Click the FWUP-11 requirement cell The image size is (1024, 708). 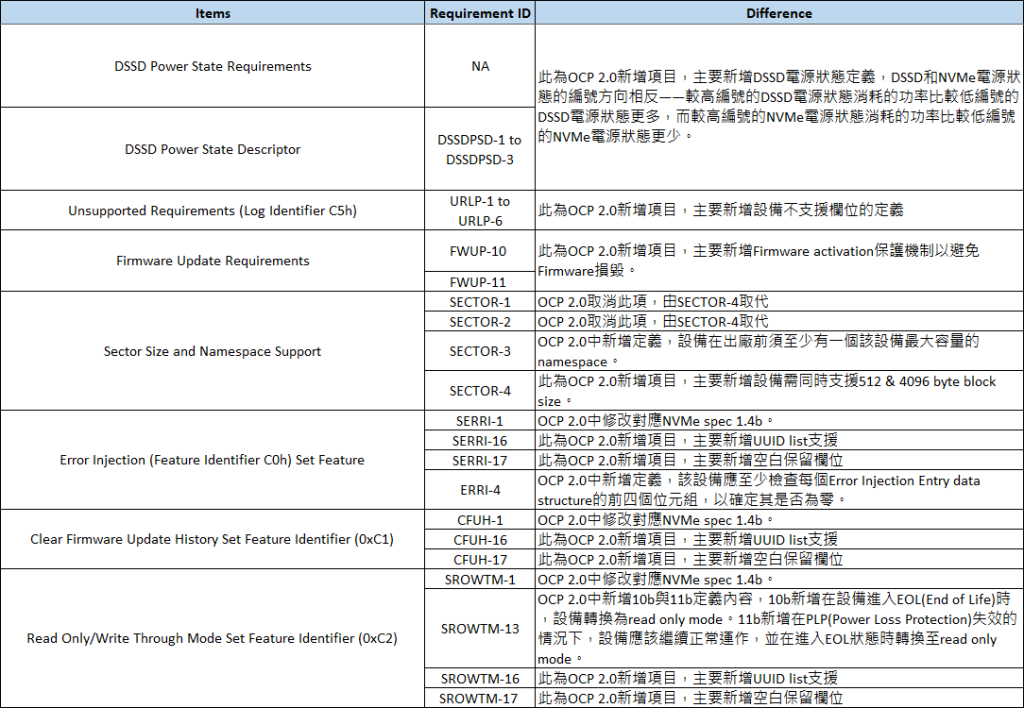(x=480, y=281)
